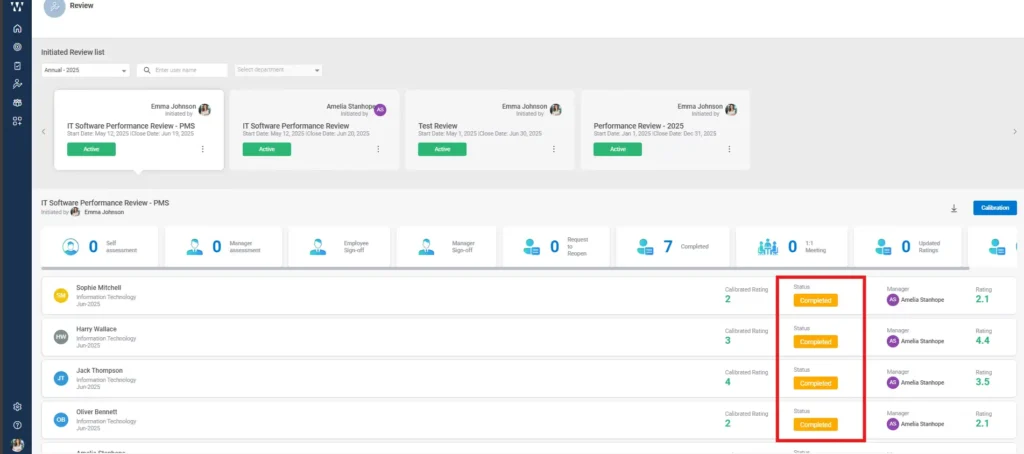
Task: Click the search magnifier icon
Action: (x=147, y=70)
